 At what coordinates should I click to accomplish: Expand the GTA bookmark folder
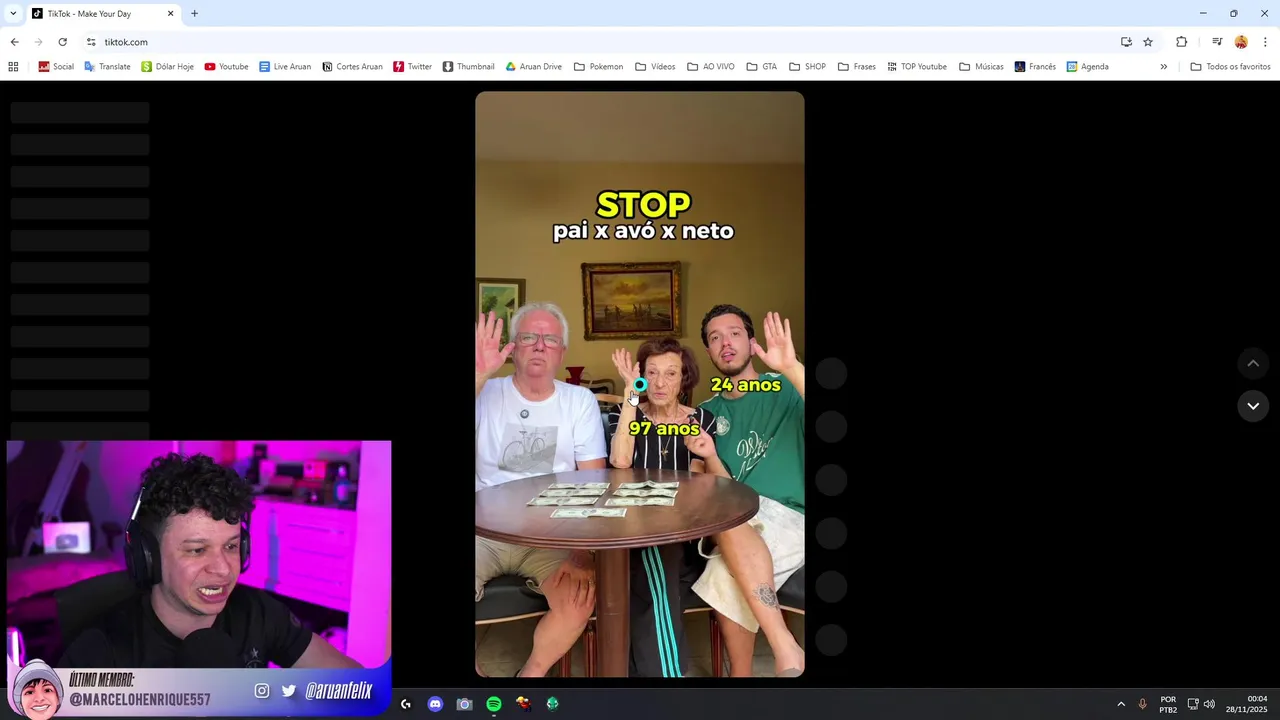pyautogui.click(x=762, y=67)
